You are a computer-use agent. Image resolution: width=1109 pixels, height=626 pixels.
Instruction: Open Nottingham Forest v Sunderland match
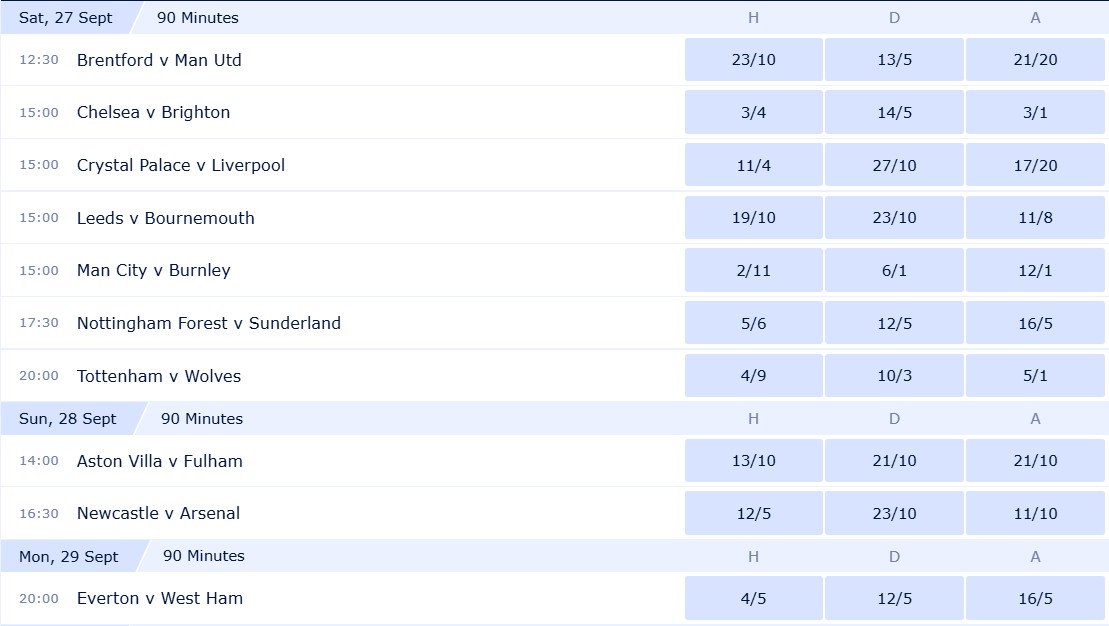(x=209, y=323)
